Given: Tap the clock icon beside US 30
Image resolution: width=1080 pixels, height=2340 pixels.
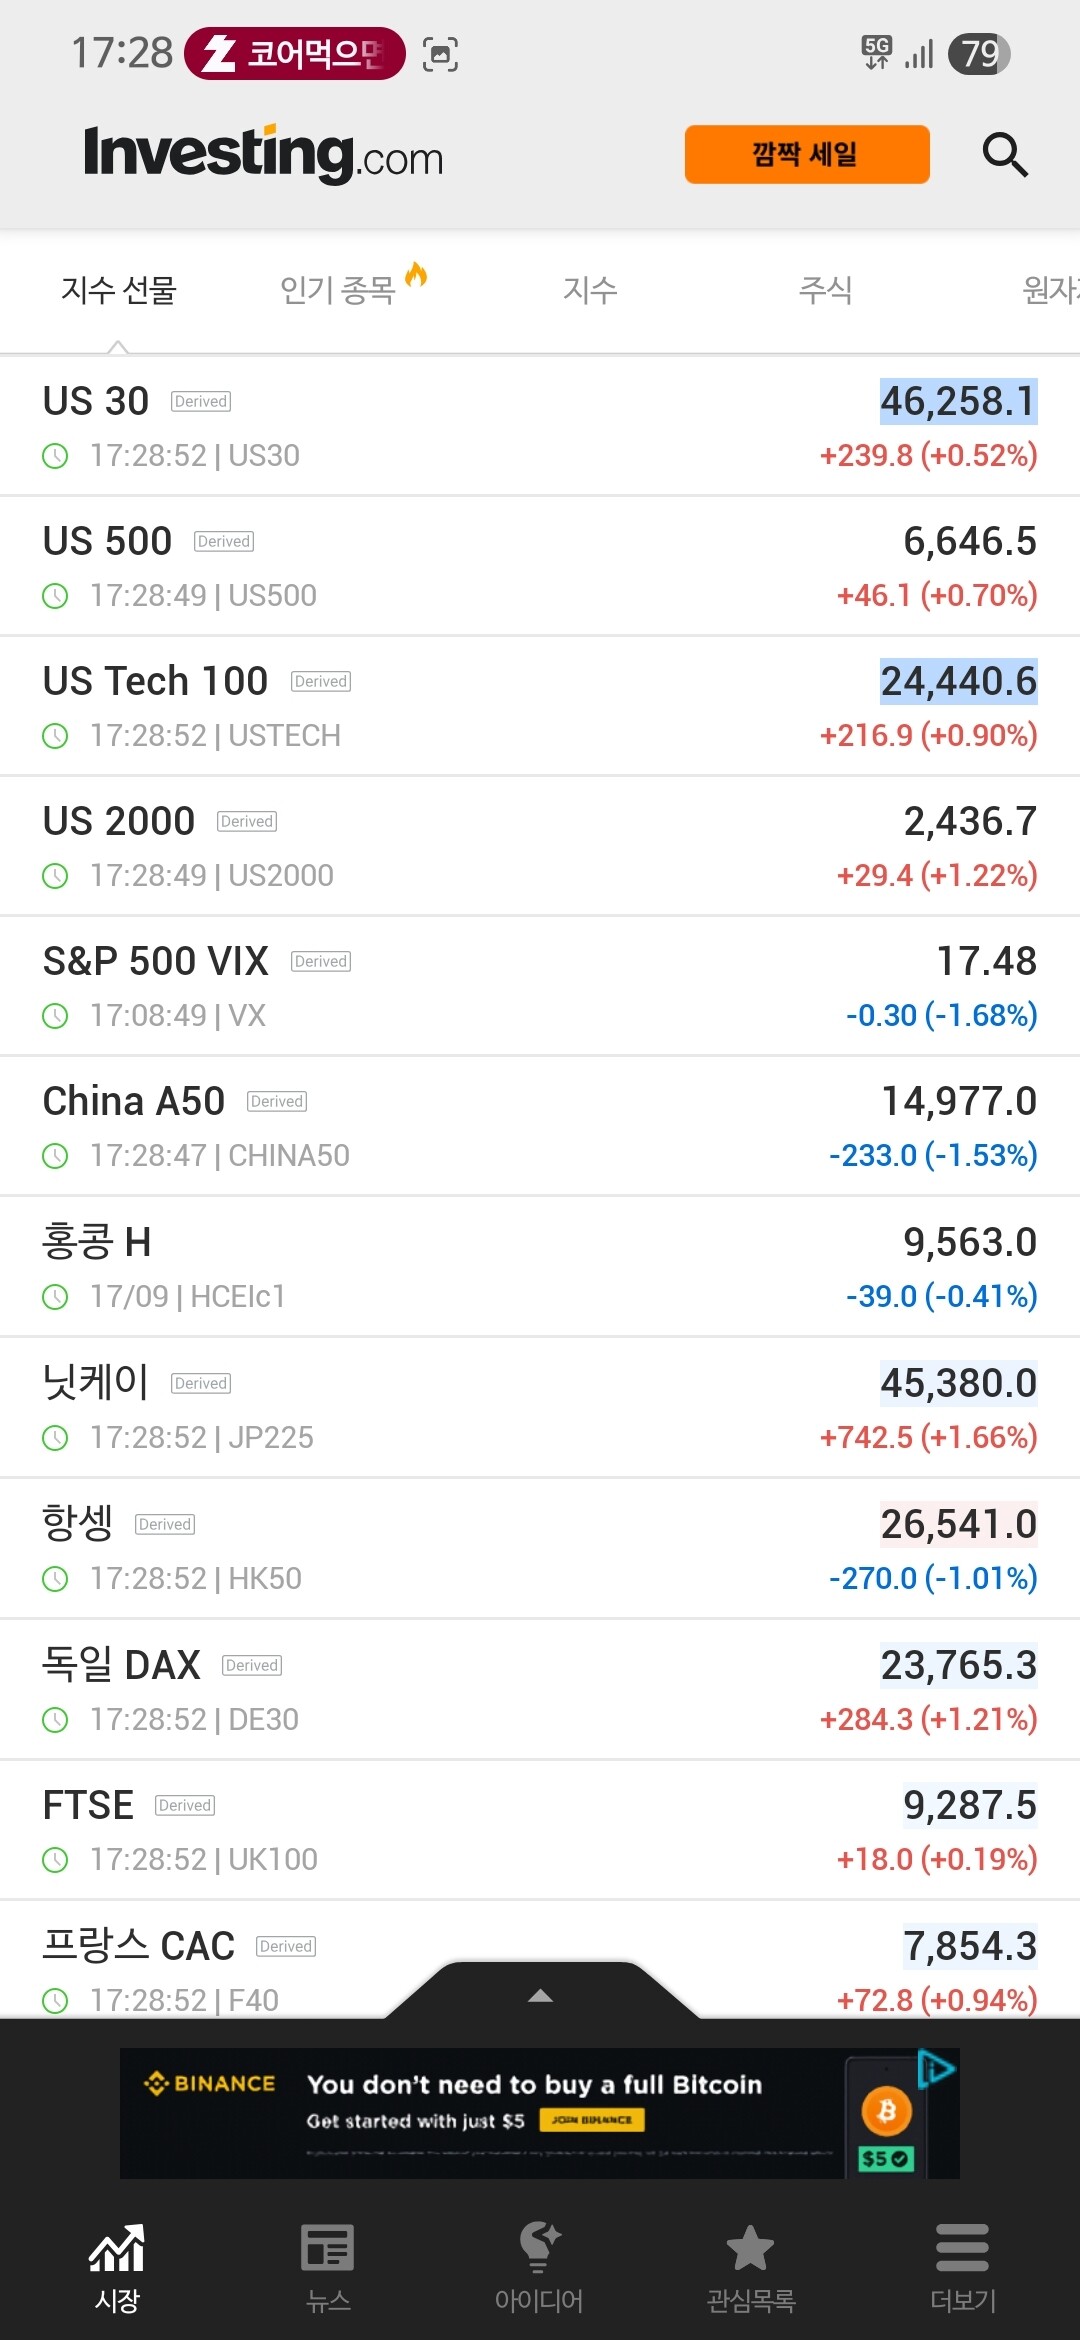Looking at the screenshot, I should (55, 456).
